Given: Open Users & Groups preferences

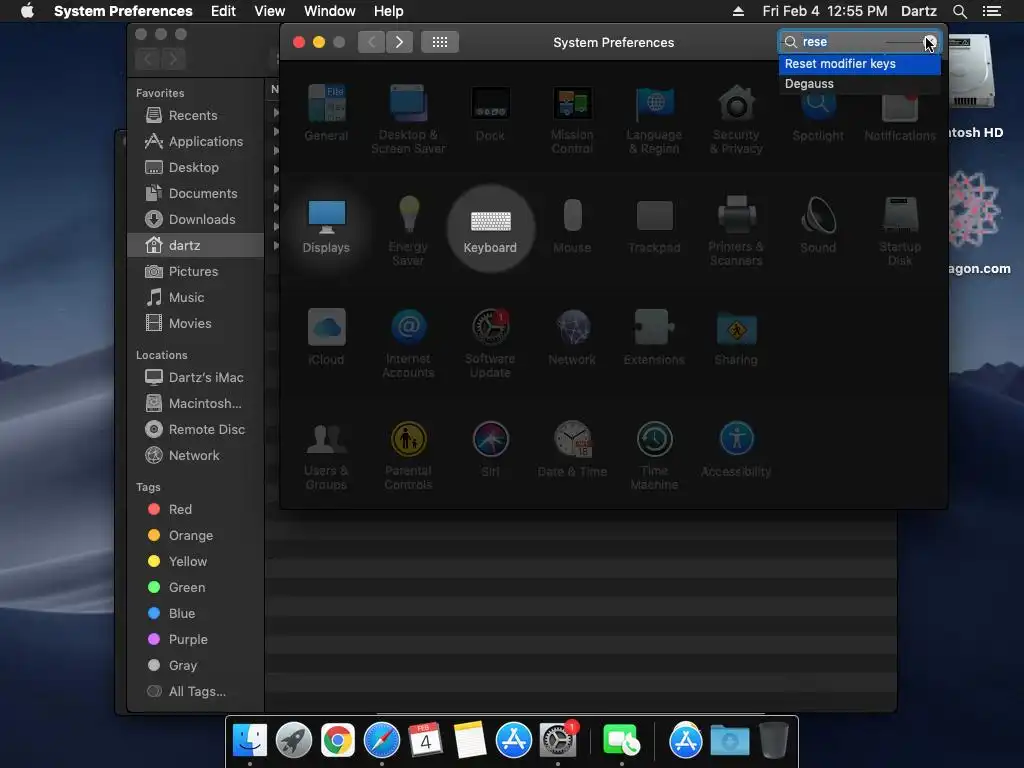Looking at the screenshot, I should 326,455.
